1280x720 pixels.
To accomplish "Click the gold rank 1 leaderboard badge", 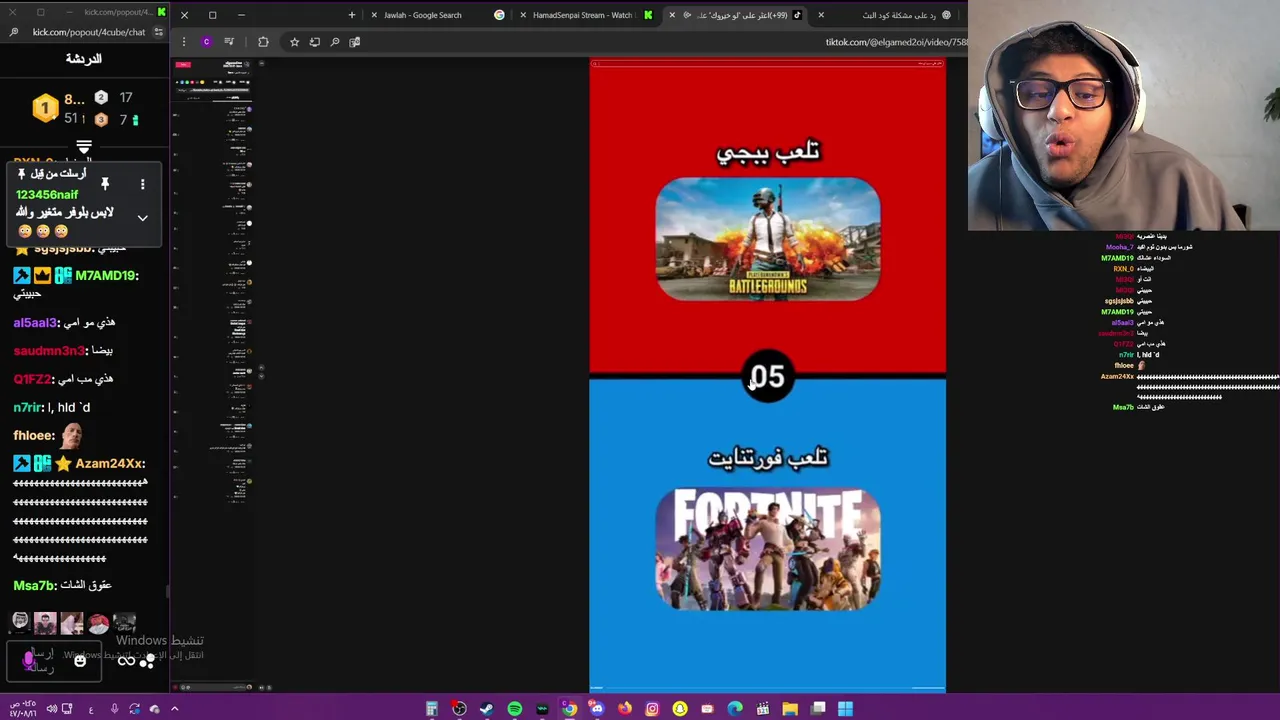I will pos(45,108).
